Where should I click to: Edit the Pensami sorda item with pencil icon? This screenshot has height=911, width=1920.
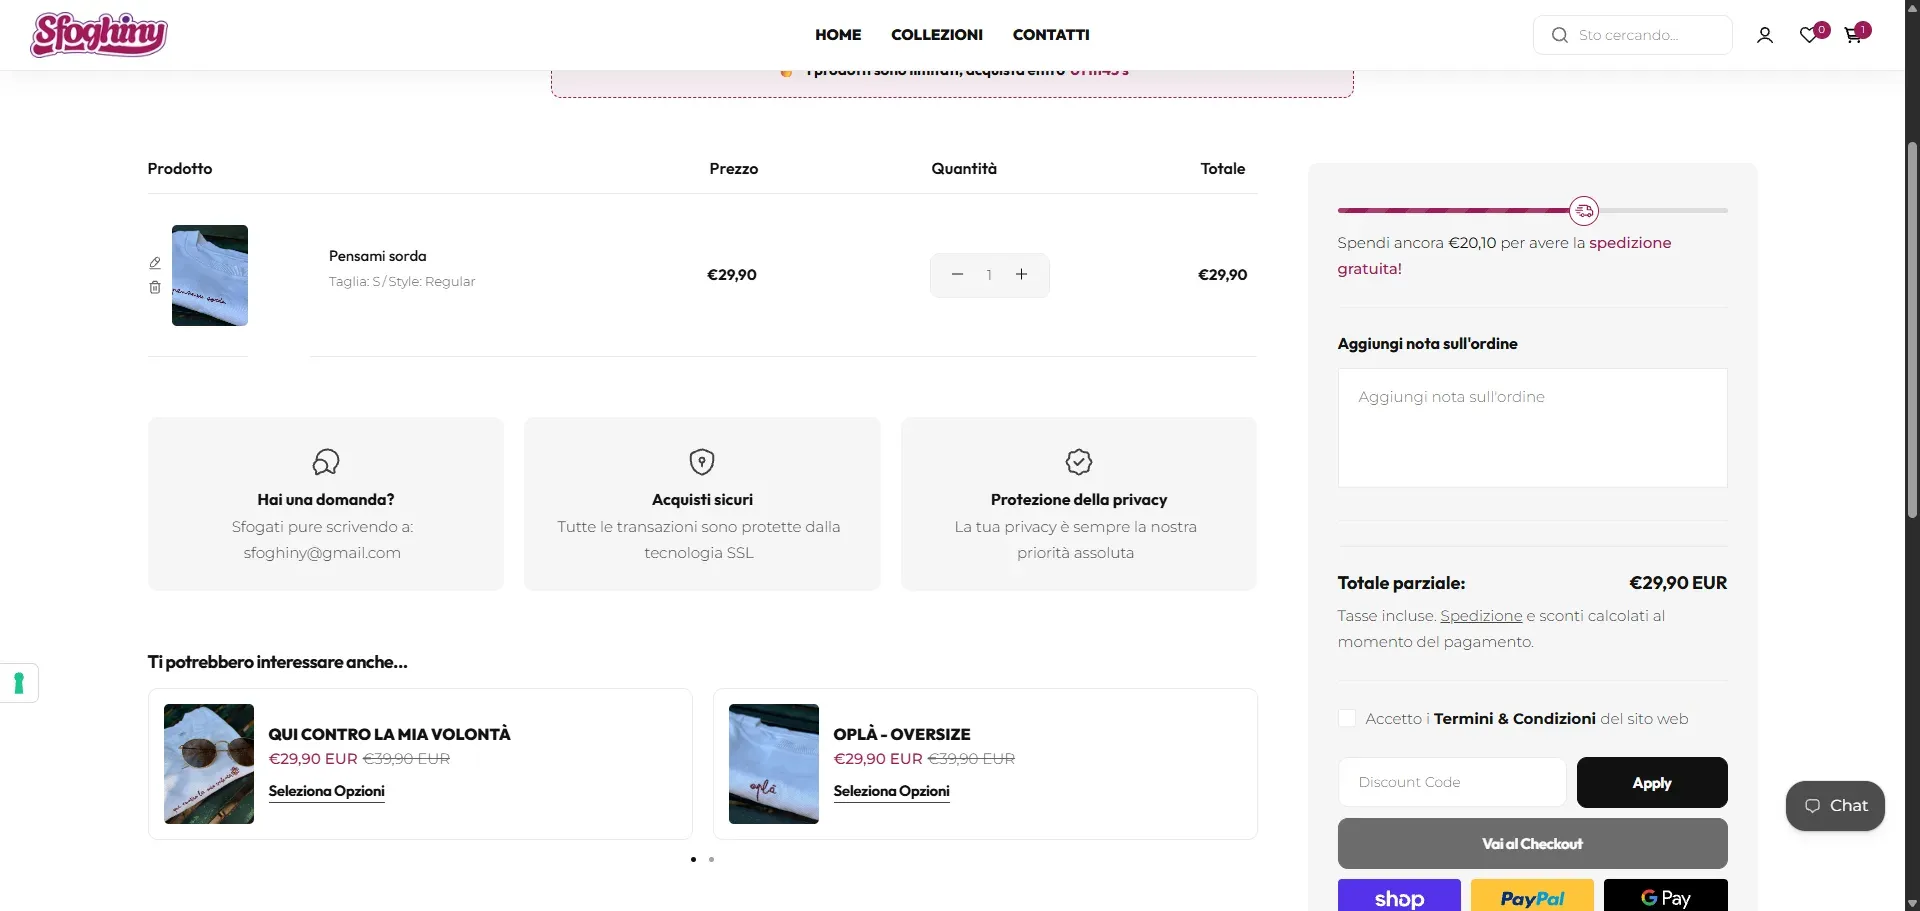tap(155, 263)
